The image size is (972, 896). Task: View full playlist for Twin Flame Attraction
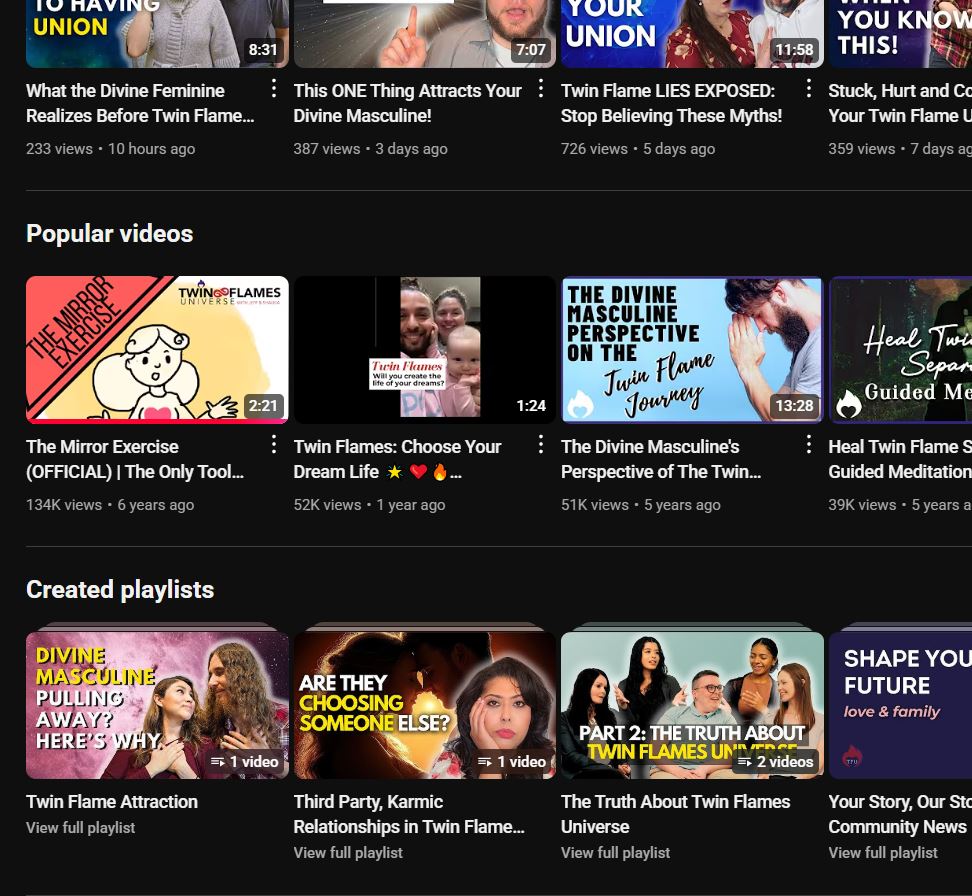pyautogui.click(x=80, y=828)
